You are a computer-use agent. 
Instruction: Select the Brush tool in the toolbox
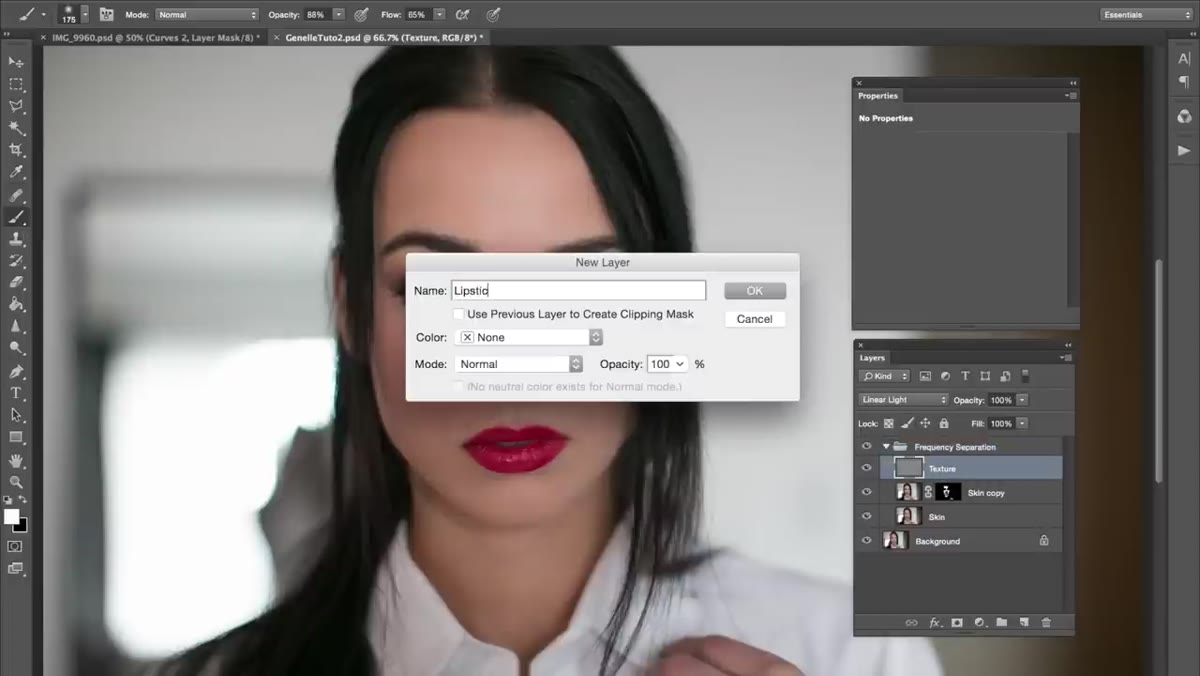[17, 217]
